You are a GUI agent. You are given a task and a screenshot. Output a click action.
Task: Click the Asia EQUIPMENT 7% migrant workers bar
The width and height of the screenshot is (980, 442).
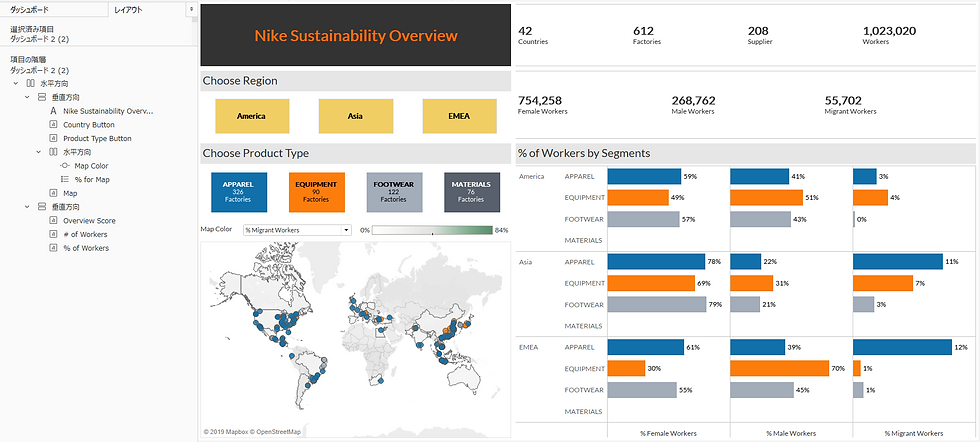[x=882, y=283]
